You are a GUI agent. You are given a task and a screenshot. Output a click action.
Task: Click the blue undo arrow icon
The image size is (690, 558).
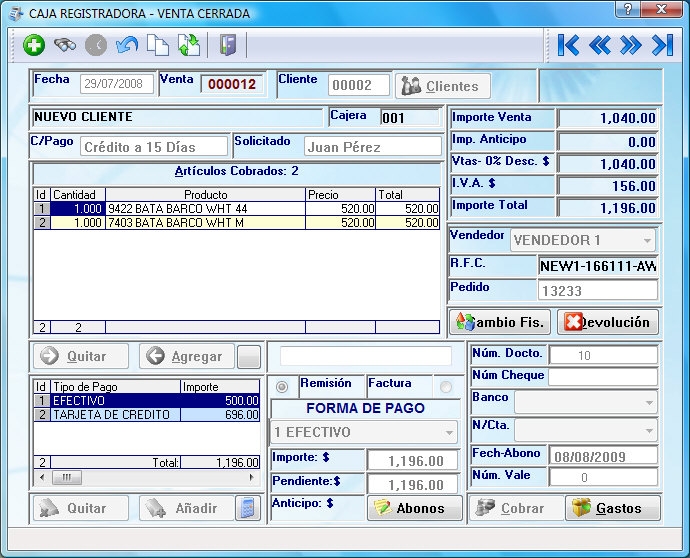pos(127,45)
